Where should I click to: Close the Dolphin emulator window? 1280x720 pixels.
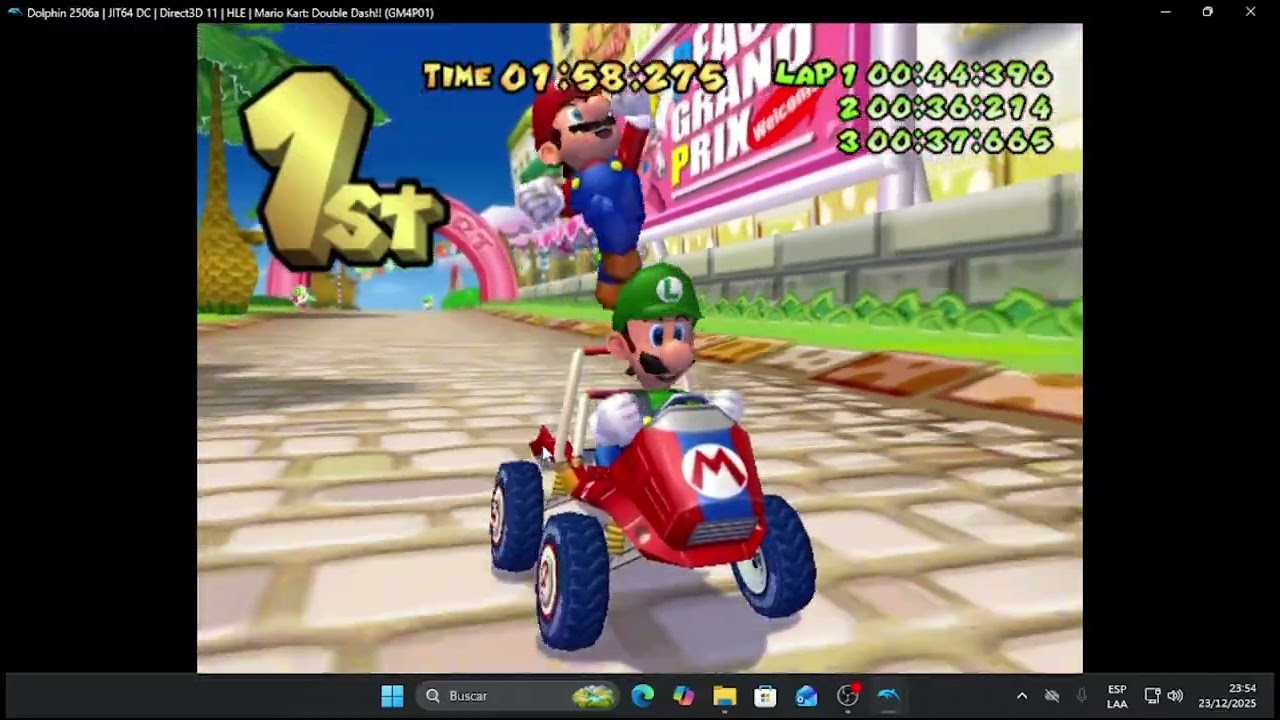1250,12
